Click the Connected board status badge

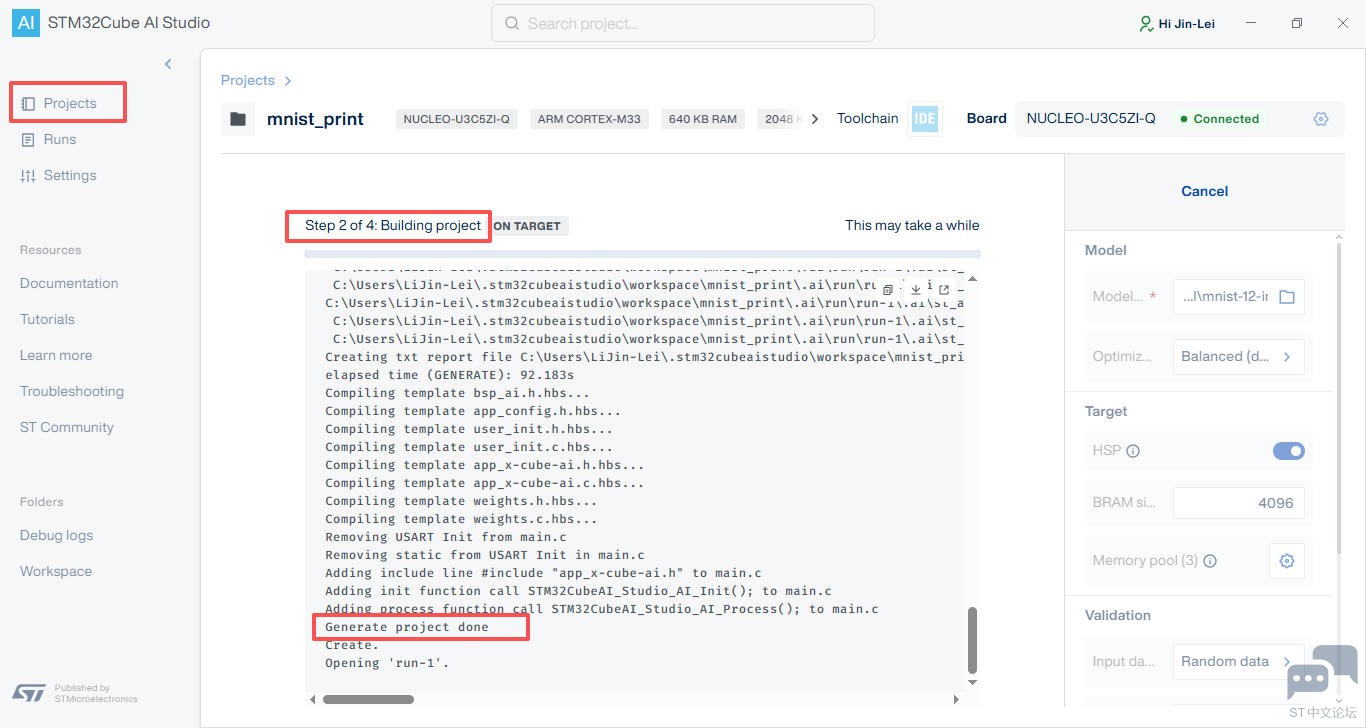pos(1219,118)
